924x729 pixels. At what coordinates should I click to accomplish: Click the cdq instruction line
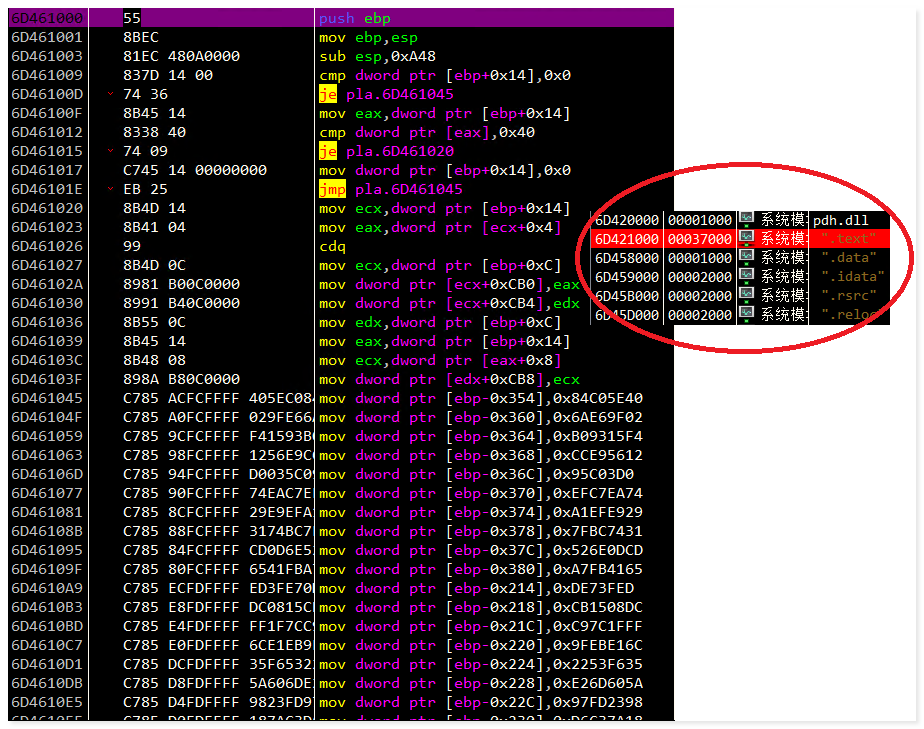332,246
